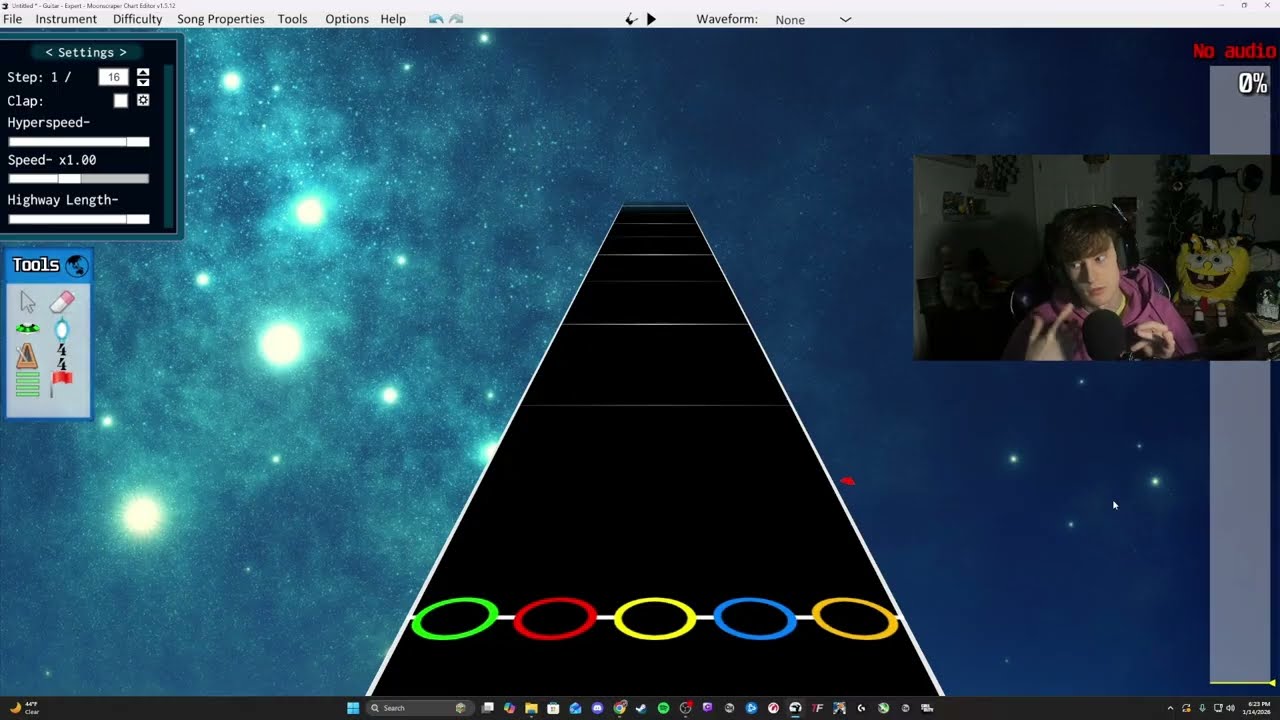Open the Difficulty menu
Viewport: 1280px width, 720px height.
137,19
